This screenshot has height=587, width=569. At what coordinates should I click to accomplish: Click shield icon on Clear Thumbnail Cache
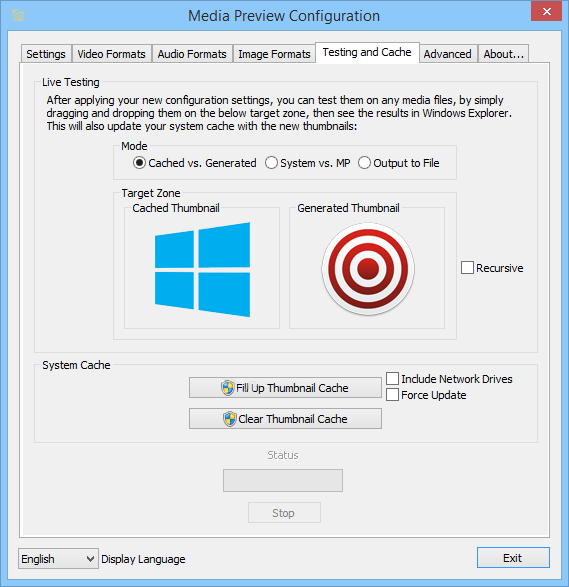click(229, 419)
